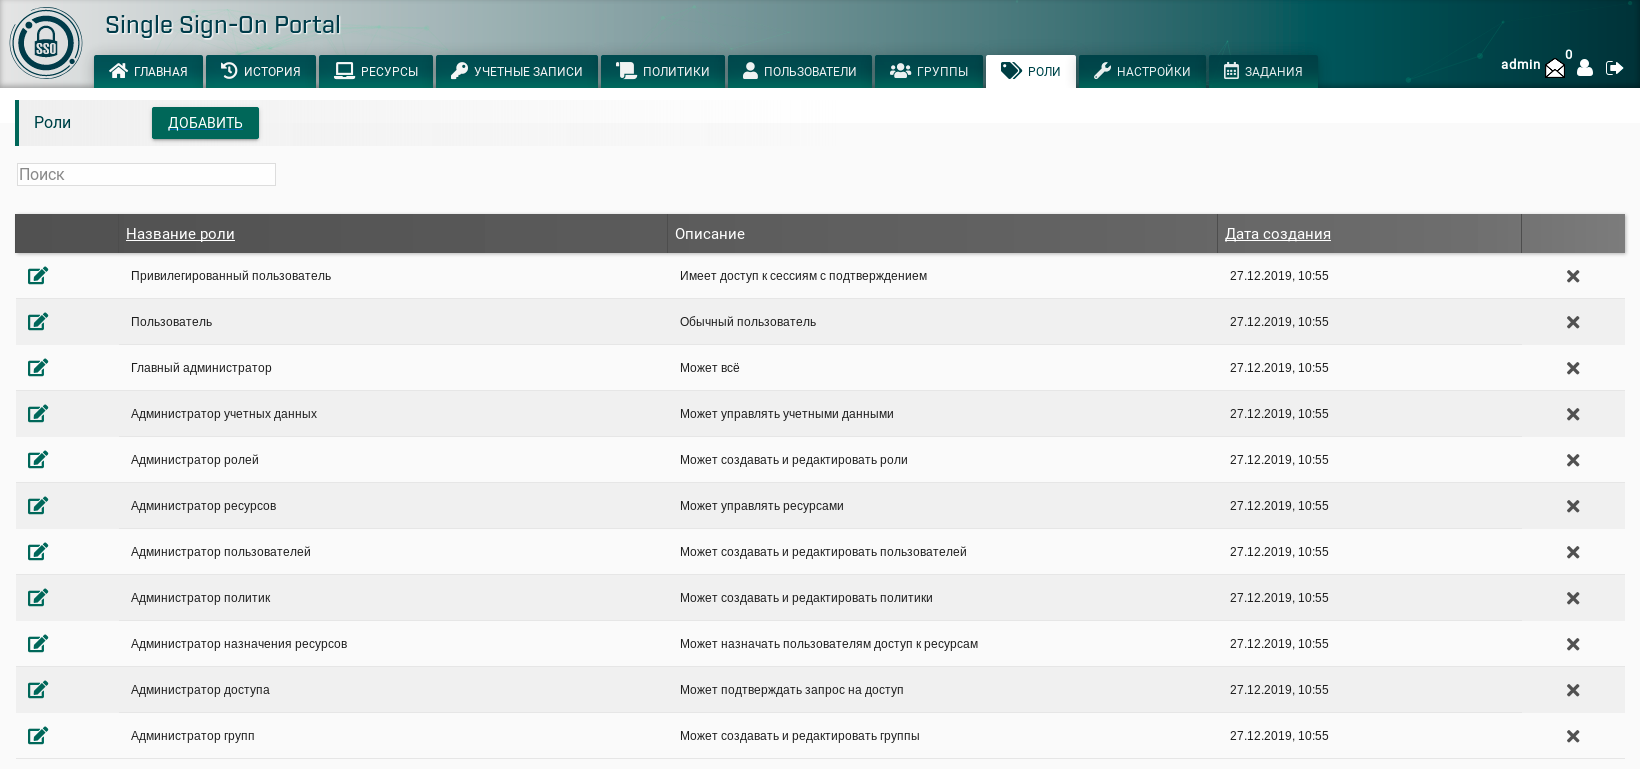Sort by Название роли column
The image size is (1640, 769).
(180, 234)
